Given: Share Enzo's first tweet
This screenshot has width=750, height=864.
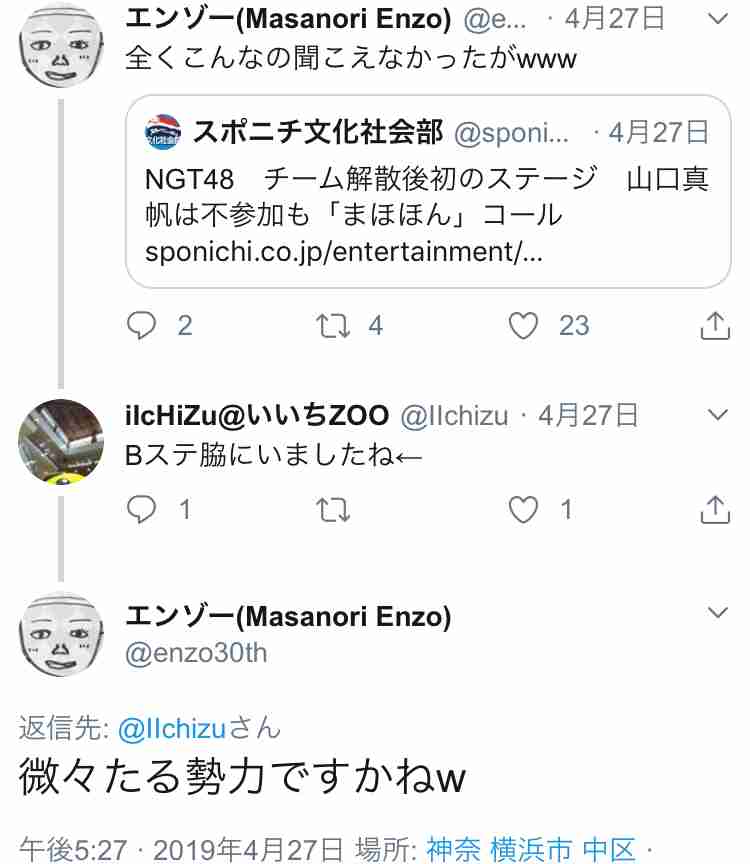Looking at the screenshot, I should pyautogui.click(x=715, y=325).
